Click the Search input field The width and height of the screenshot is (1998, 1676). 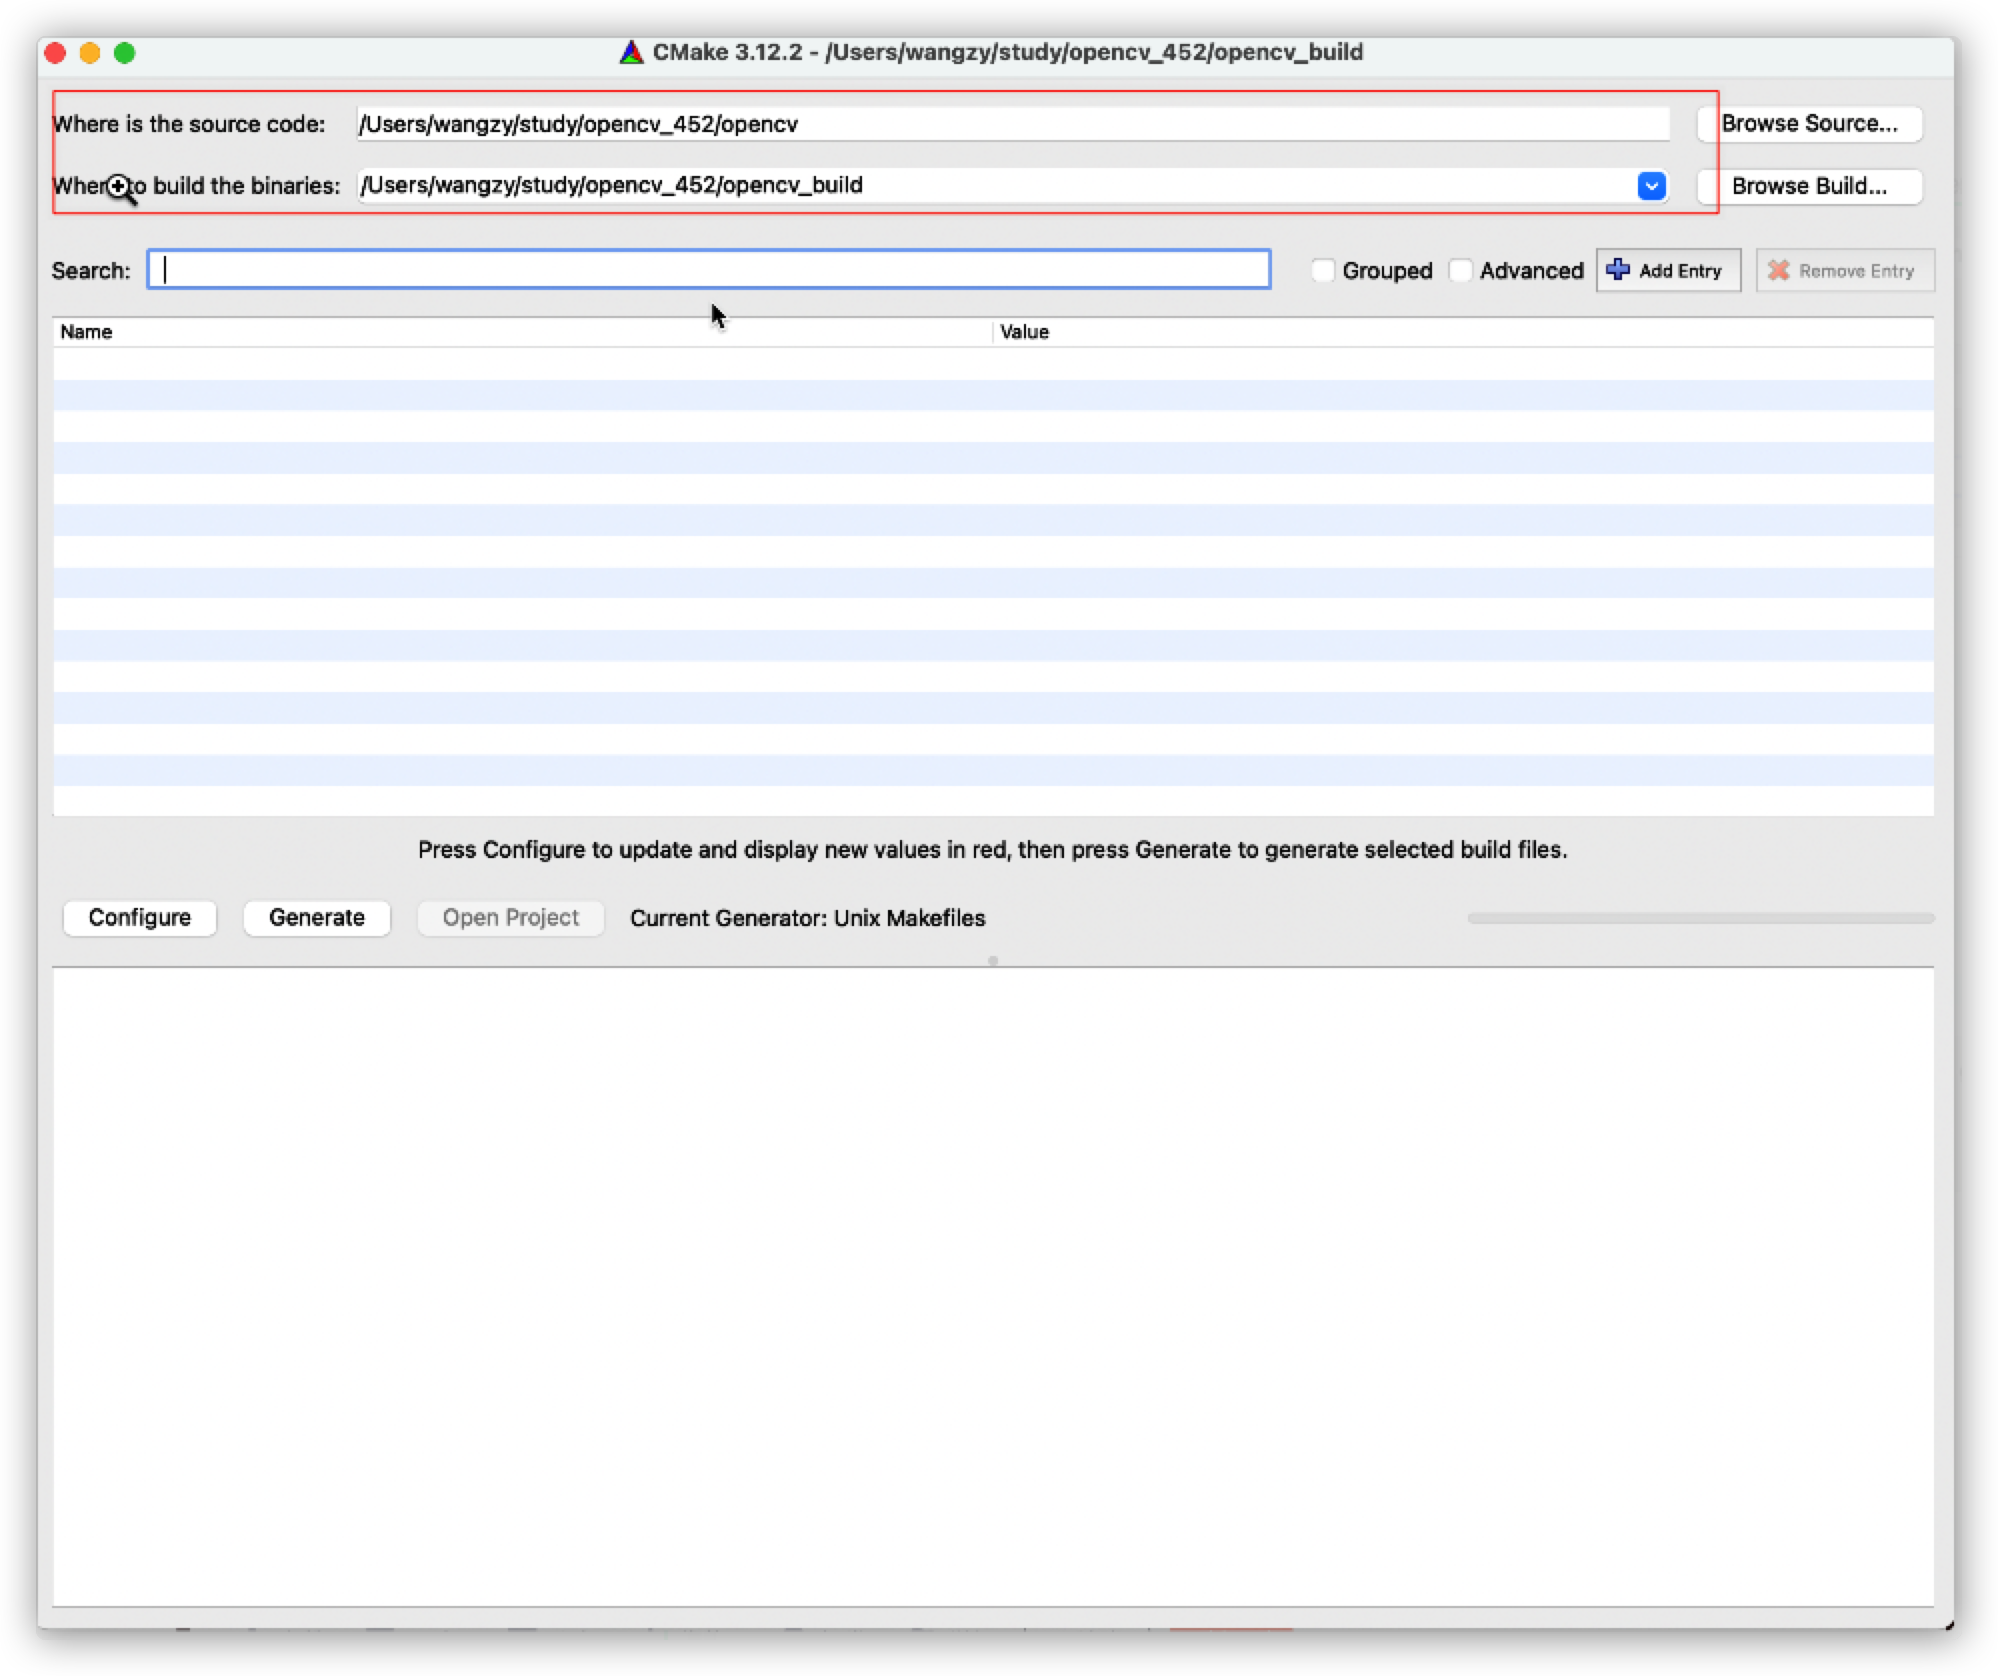click(708, 270)
